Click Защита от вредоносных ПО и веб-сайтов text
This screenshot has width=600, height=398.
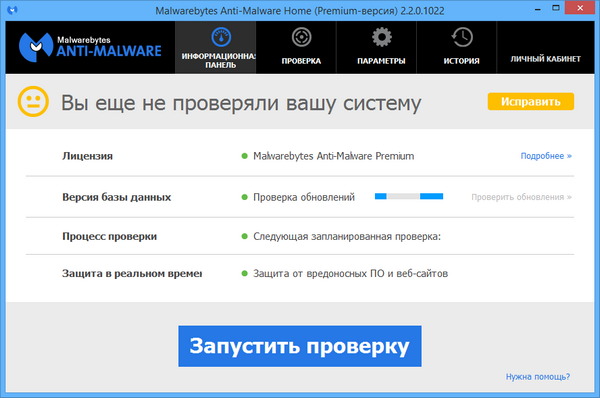[x=350, y=274]
